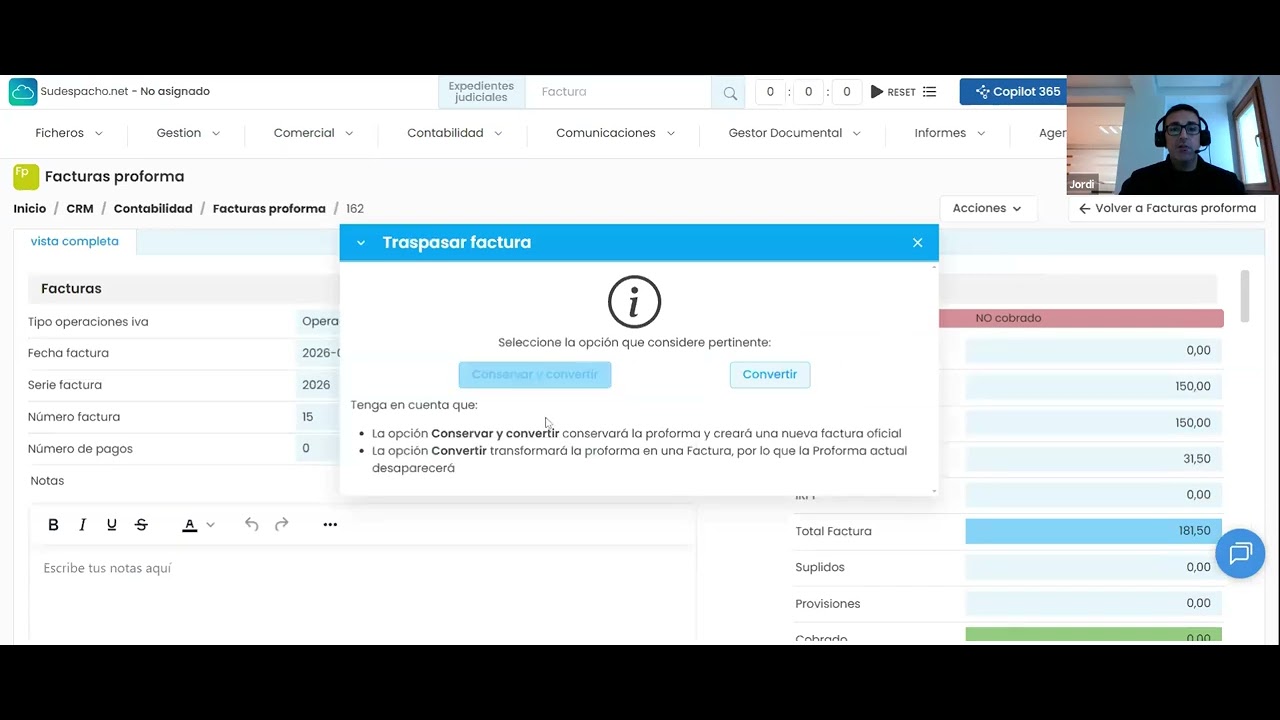Select the vista completa tab
Screen dimensions: 1280x720
coord(75,242)
